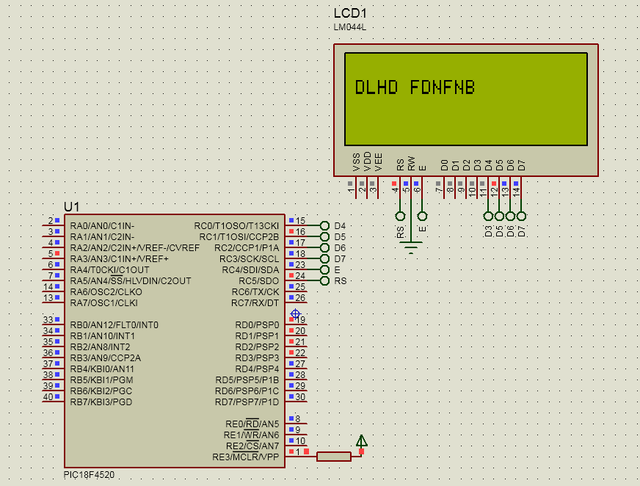
Task: Click the RA0/AN0/C1IN- pin name
Action: pos(102,226)
